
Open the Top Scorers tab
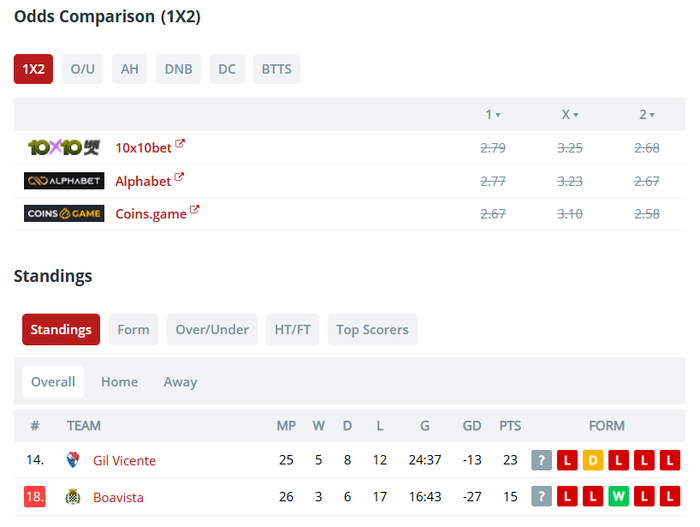(372, 330)
